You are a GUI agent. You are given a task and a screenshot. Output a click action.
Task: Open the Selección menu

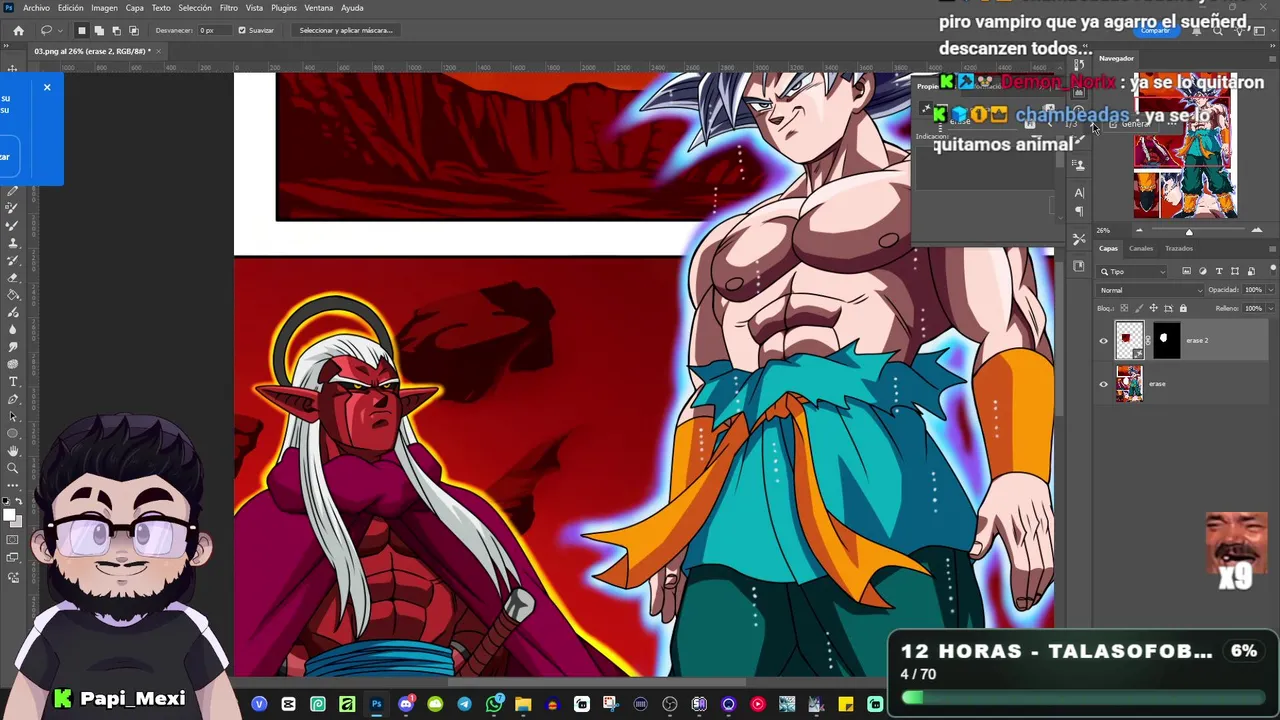195,8
